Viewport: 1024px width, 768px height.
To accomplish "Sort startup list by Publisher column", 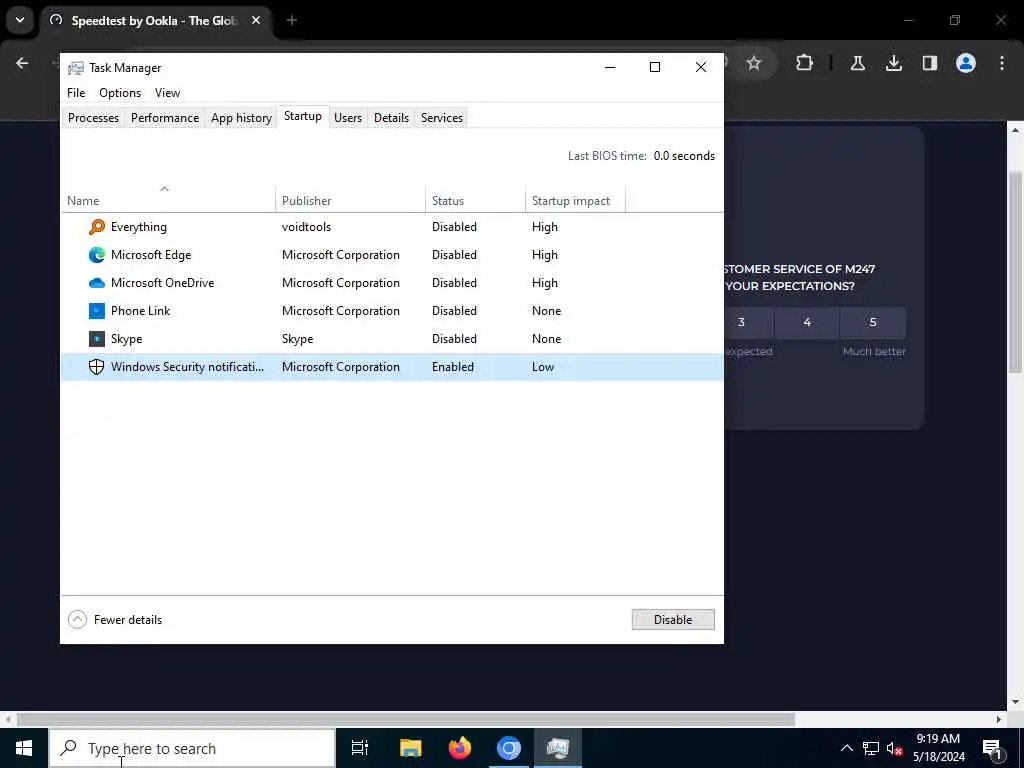I will pos(350,200).
